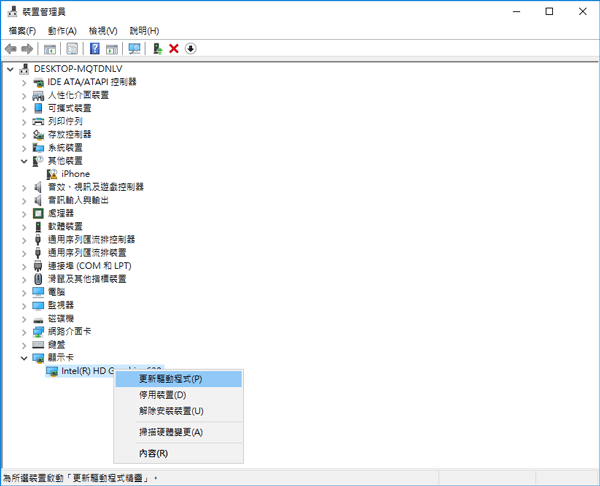600x486 pixels.
Task: Open the 檔案(F) menu
Action: click(x=22, y=31)
